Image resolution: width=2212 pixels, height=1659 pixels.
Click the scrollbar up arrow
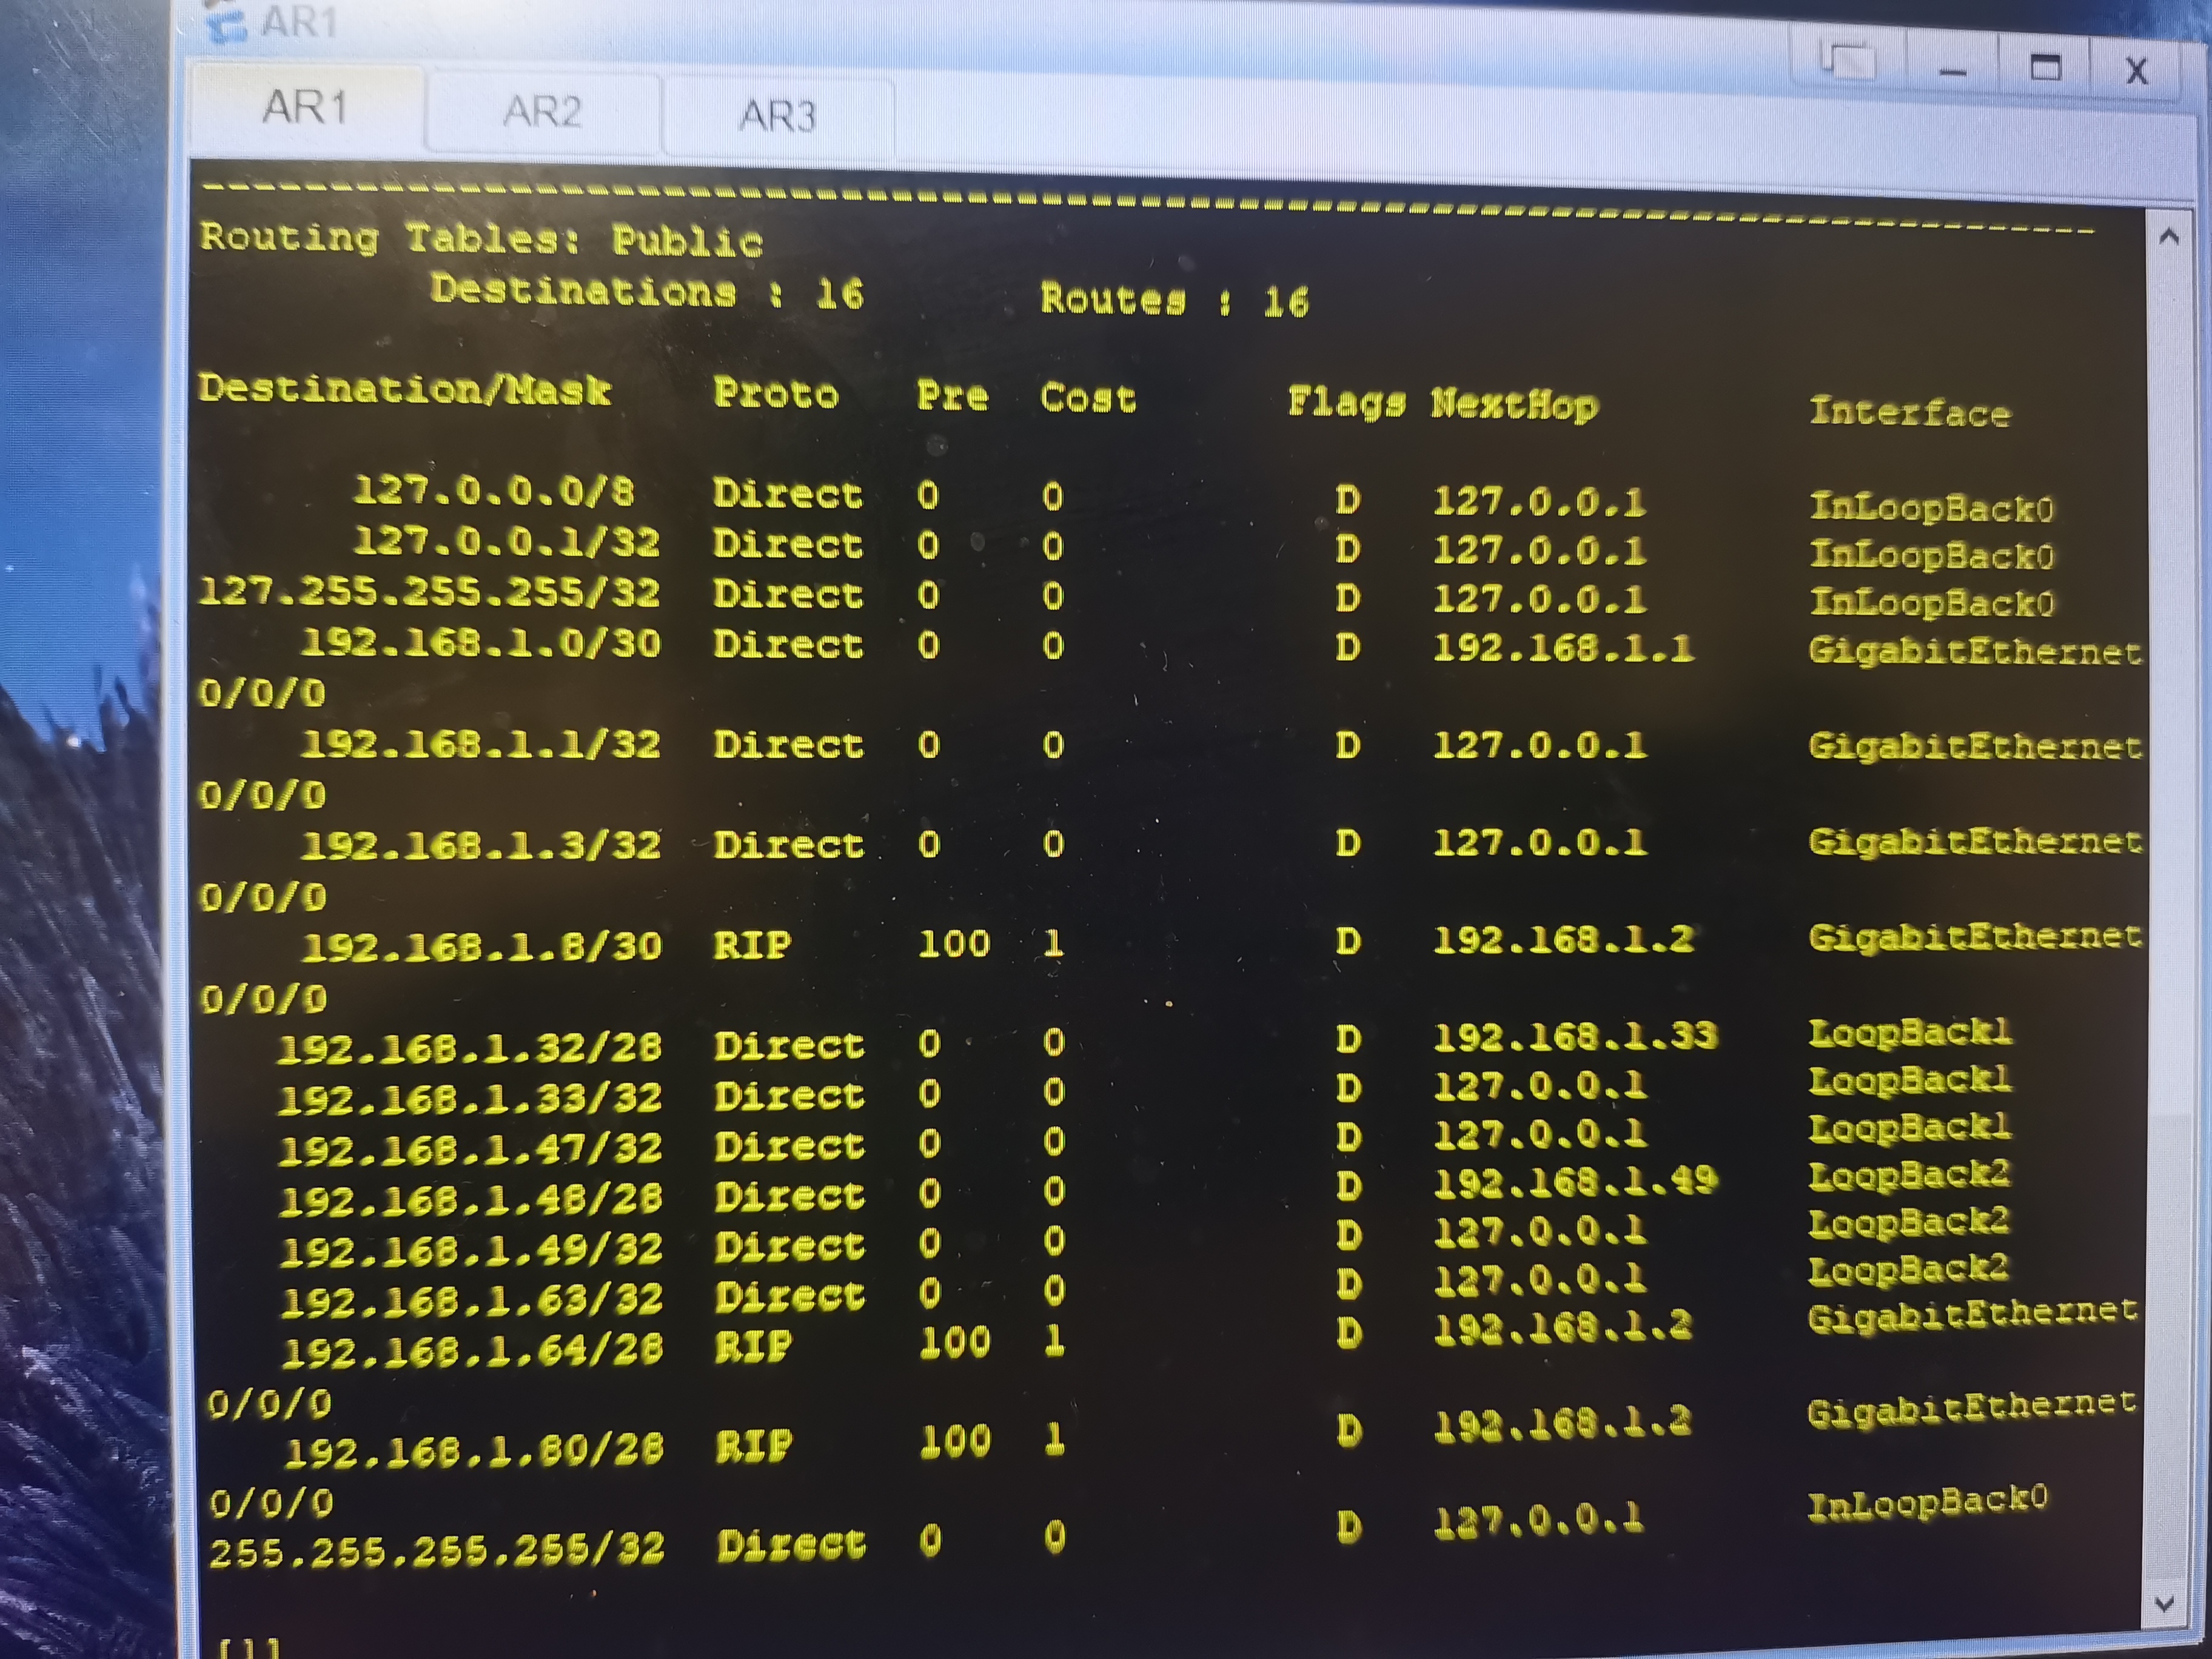tap(2169, 237)
